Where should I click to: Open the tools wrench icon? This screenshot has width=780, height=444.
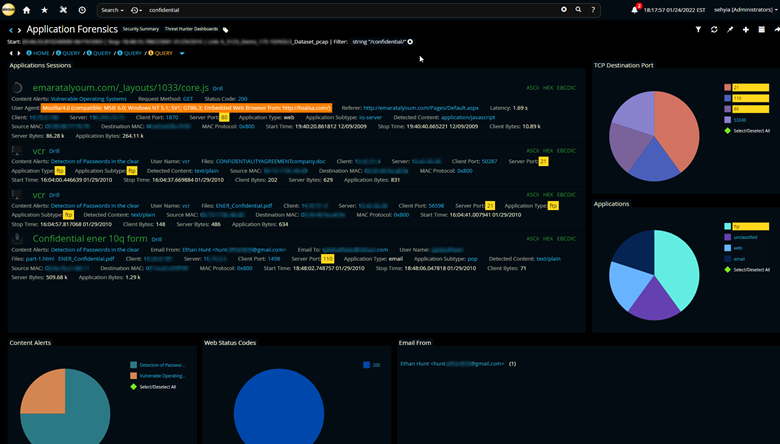pos(63,10)
